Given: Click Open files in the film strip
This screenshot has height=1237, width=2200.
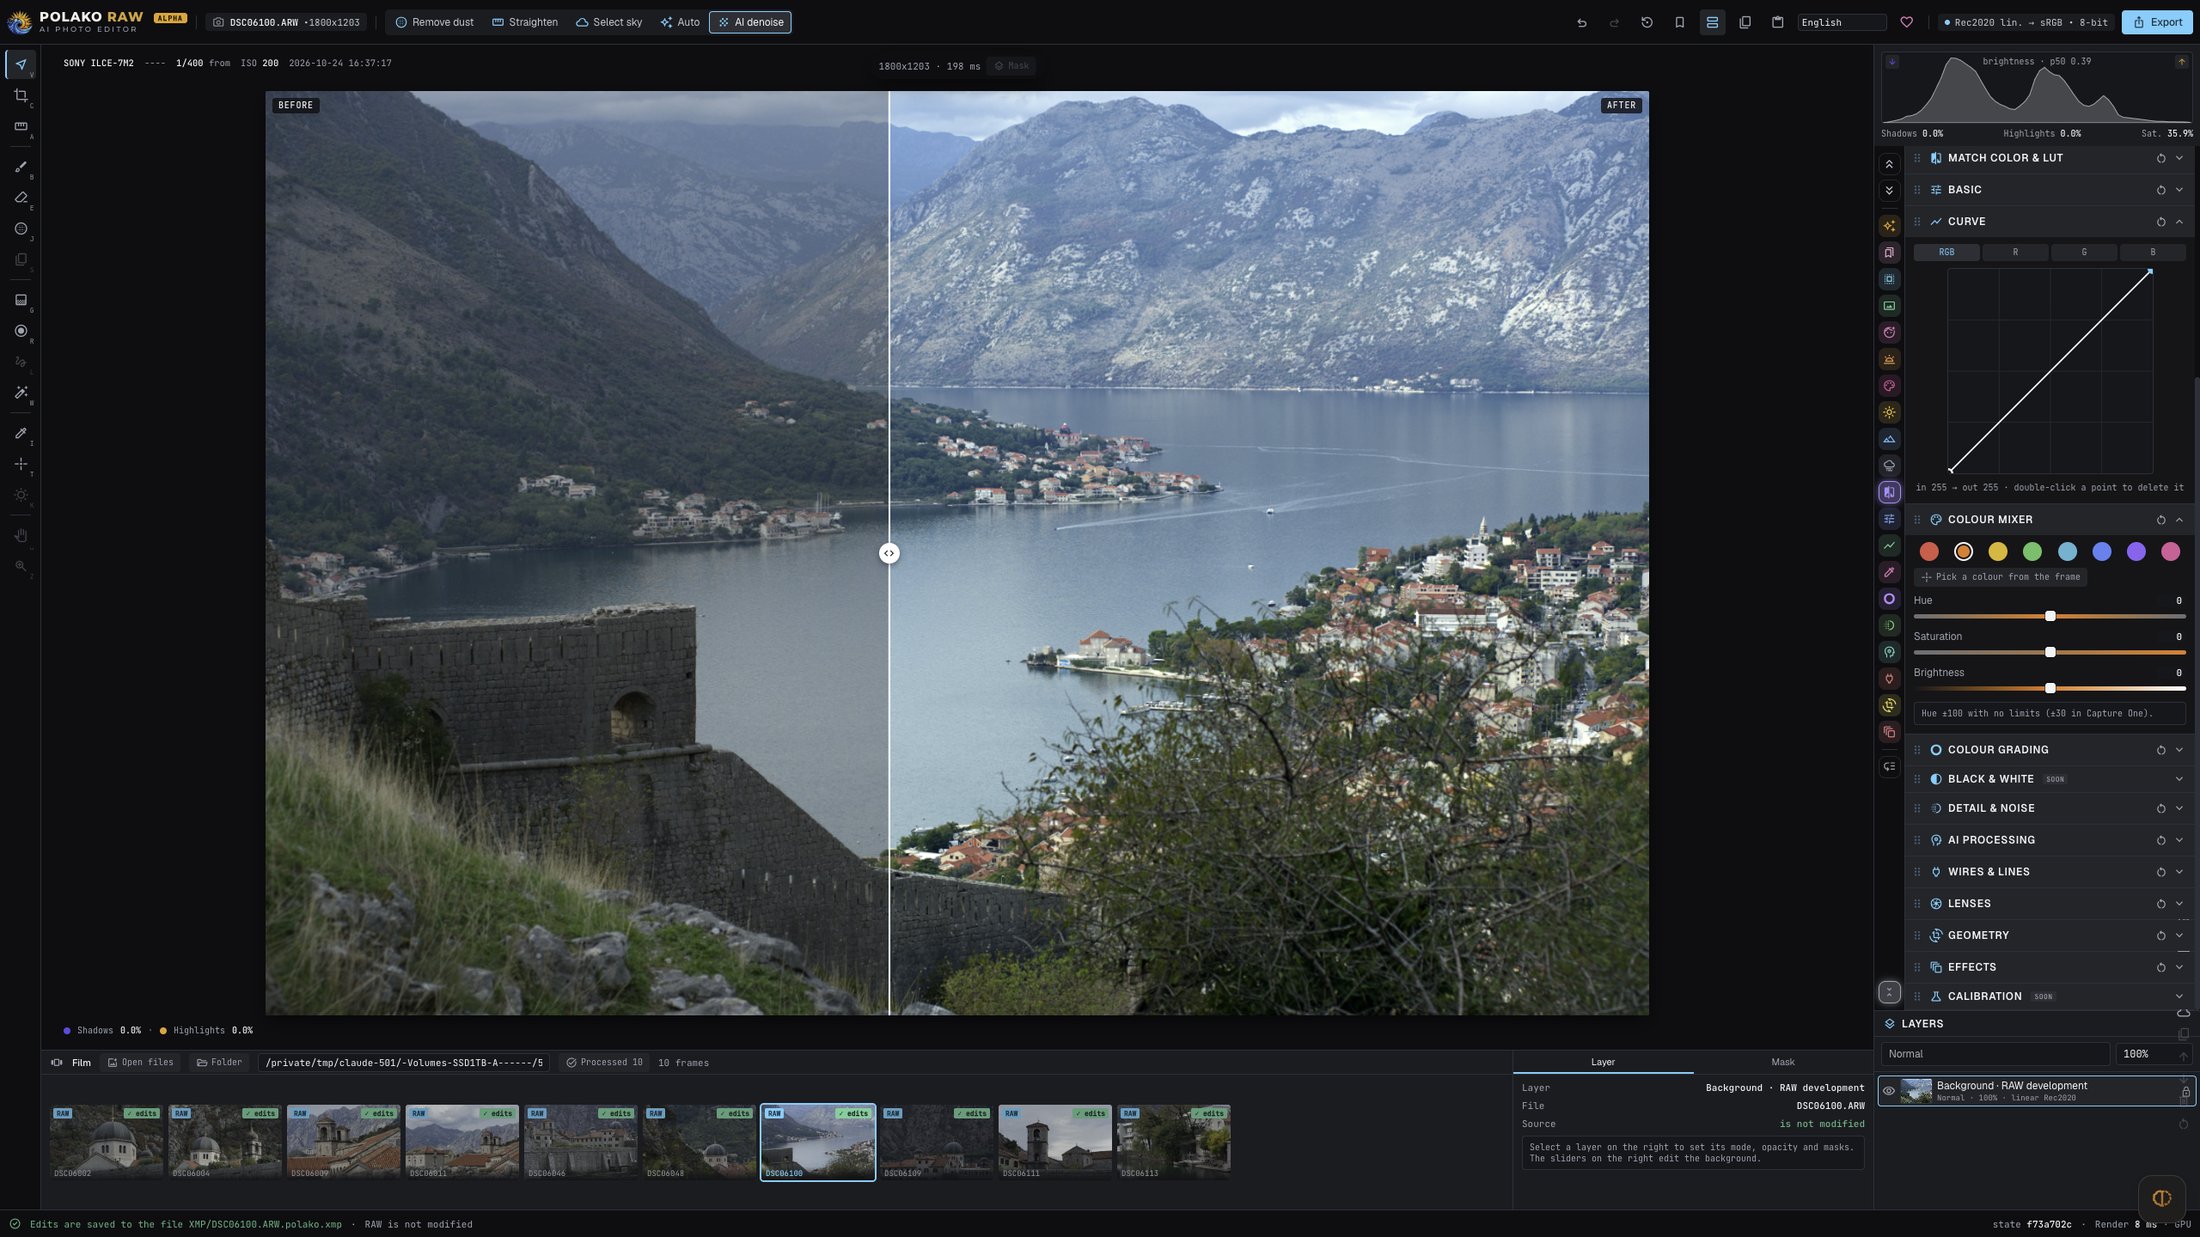Looking at the screenshot, I should [x=141, y=1062].
